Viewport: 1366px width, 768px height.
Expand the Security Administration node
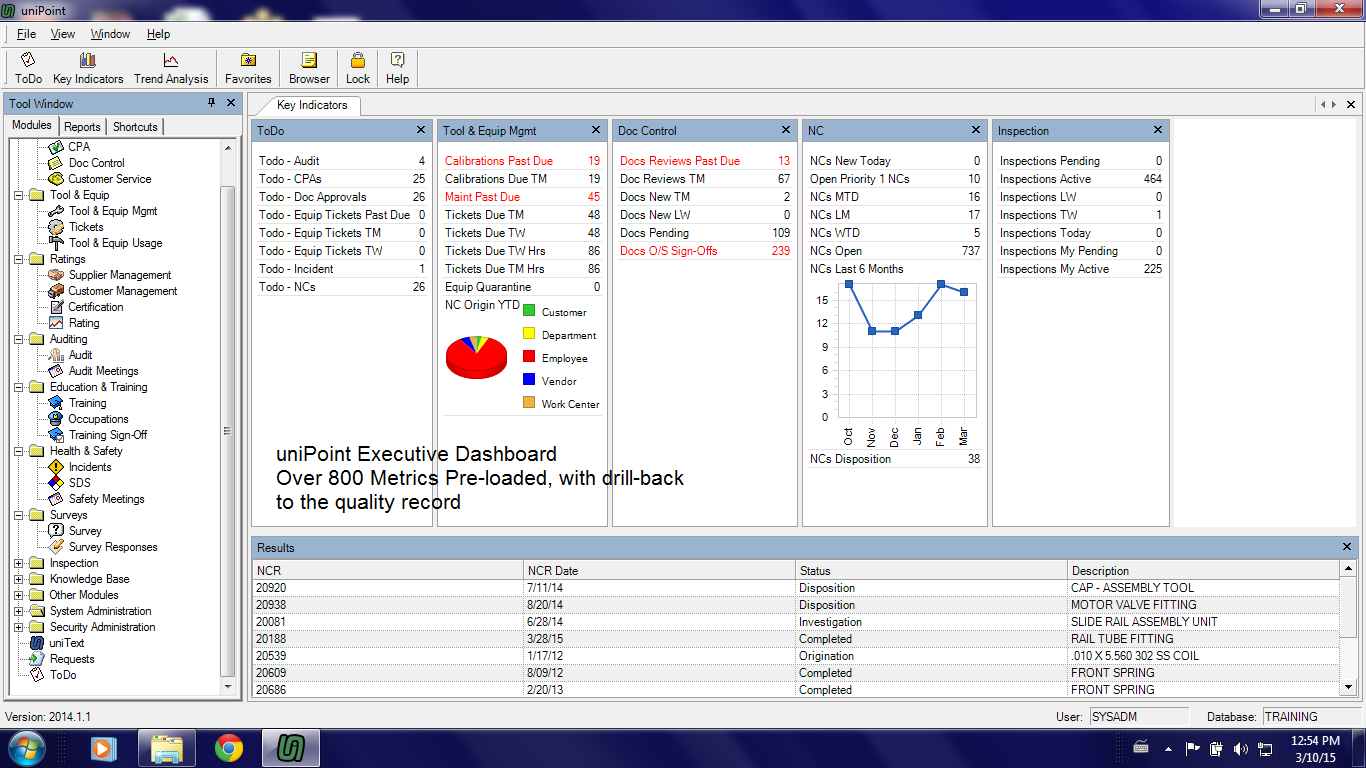(x=19, y=627)
